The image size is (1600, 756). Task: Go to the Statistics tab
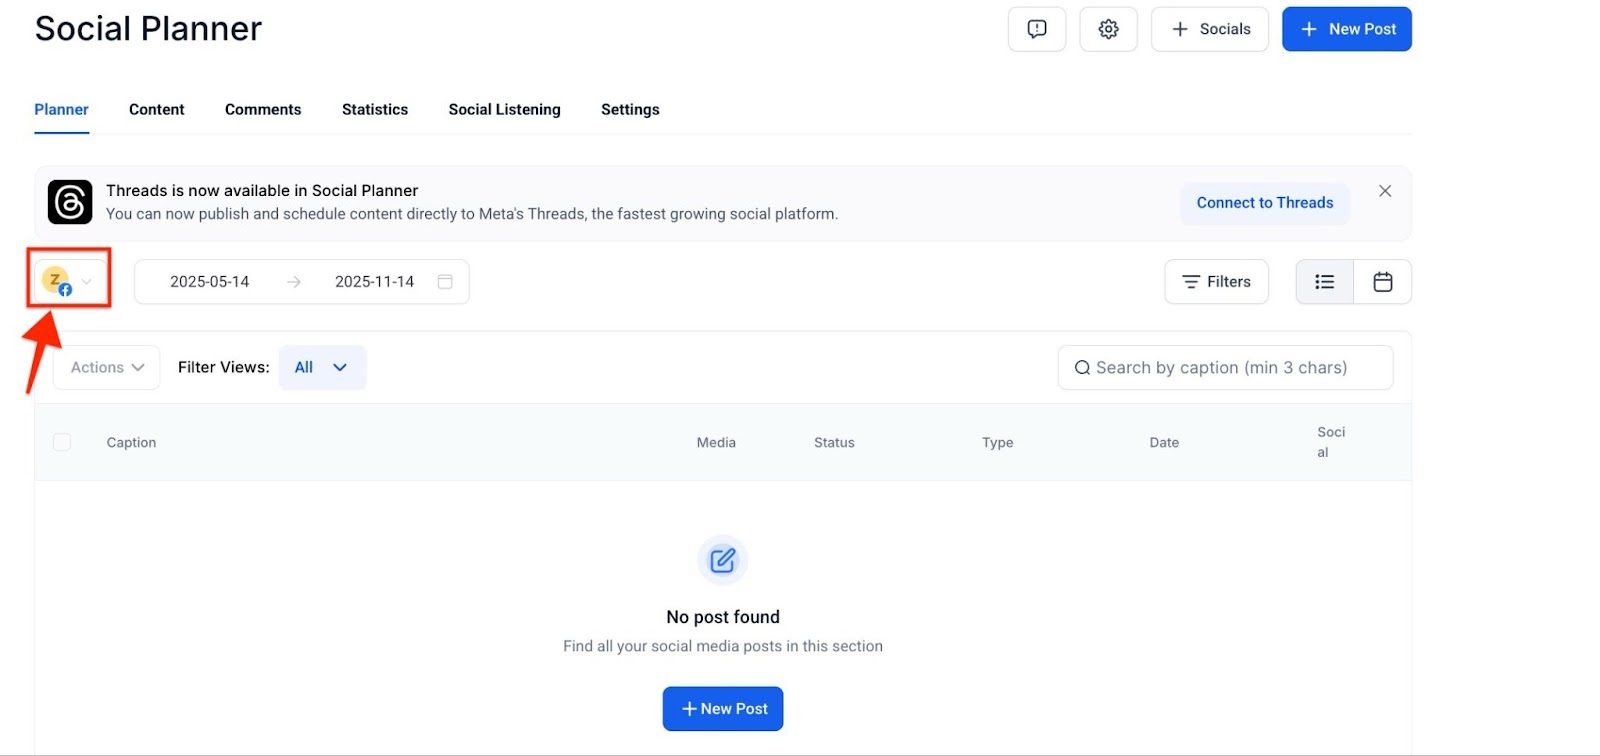pyautogui.click(x=375, y=110)
